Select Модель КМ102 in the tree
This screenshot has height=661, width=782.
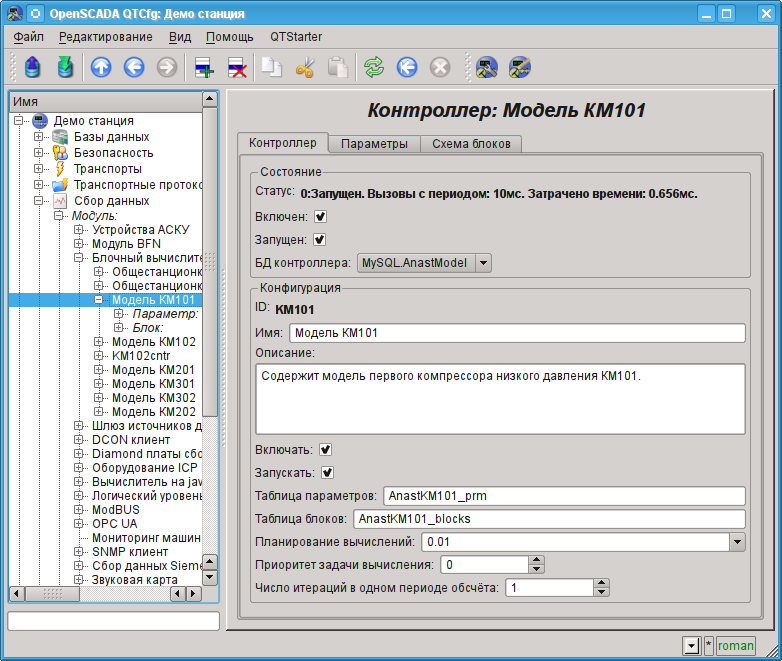click(x=153, y=341)
